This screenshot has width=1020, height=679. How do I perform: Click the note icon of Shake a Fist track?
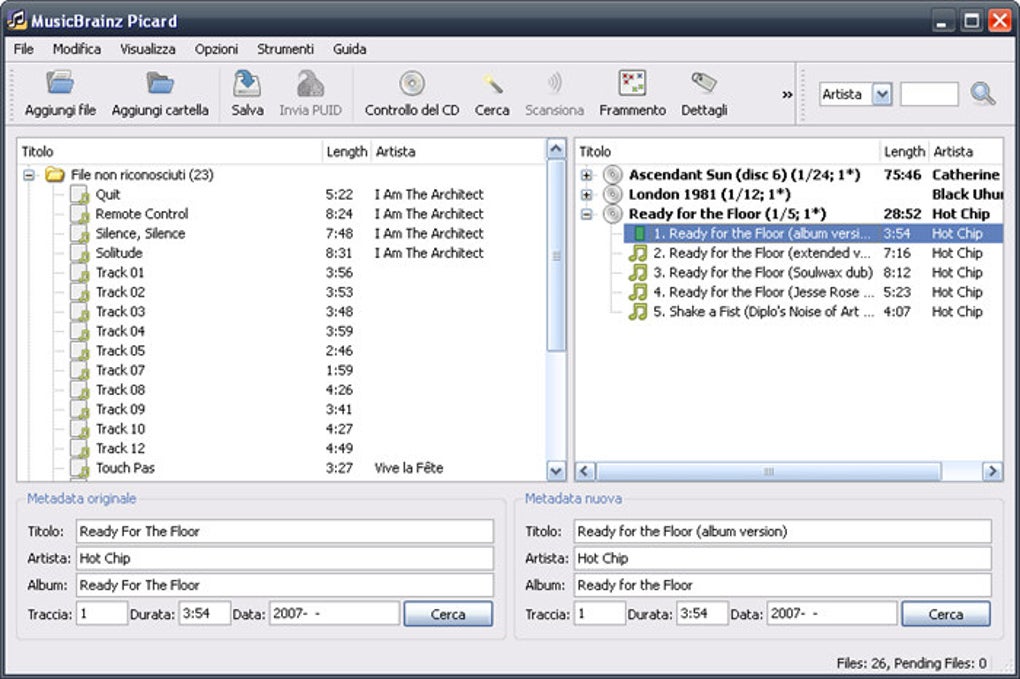click(638, 312)
